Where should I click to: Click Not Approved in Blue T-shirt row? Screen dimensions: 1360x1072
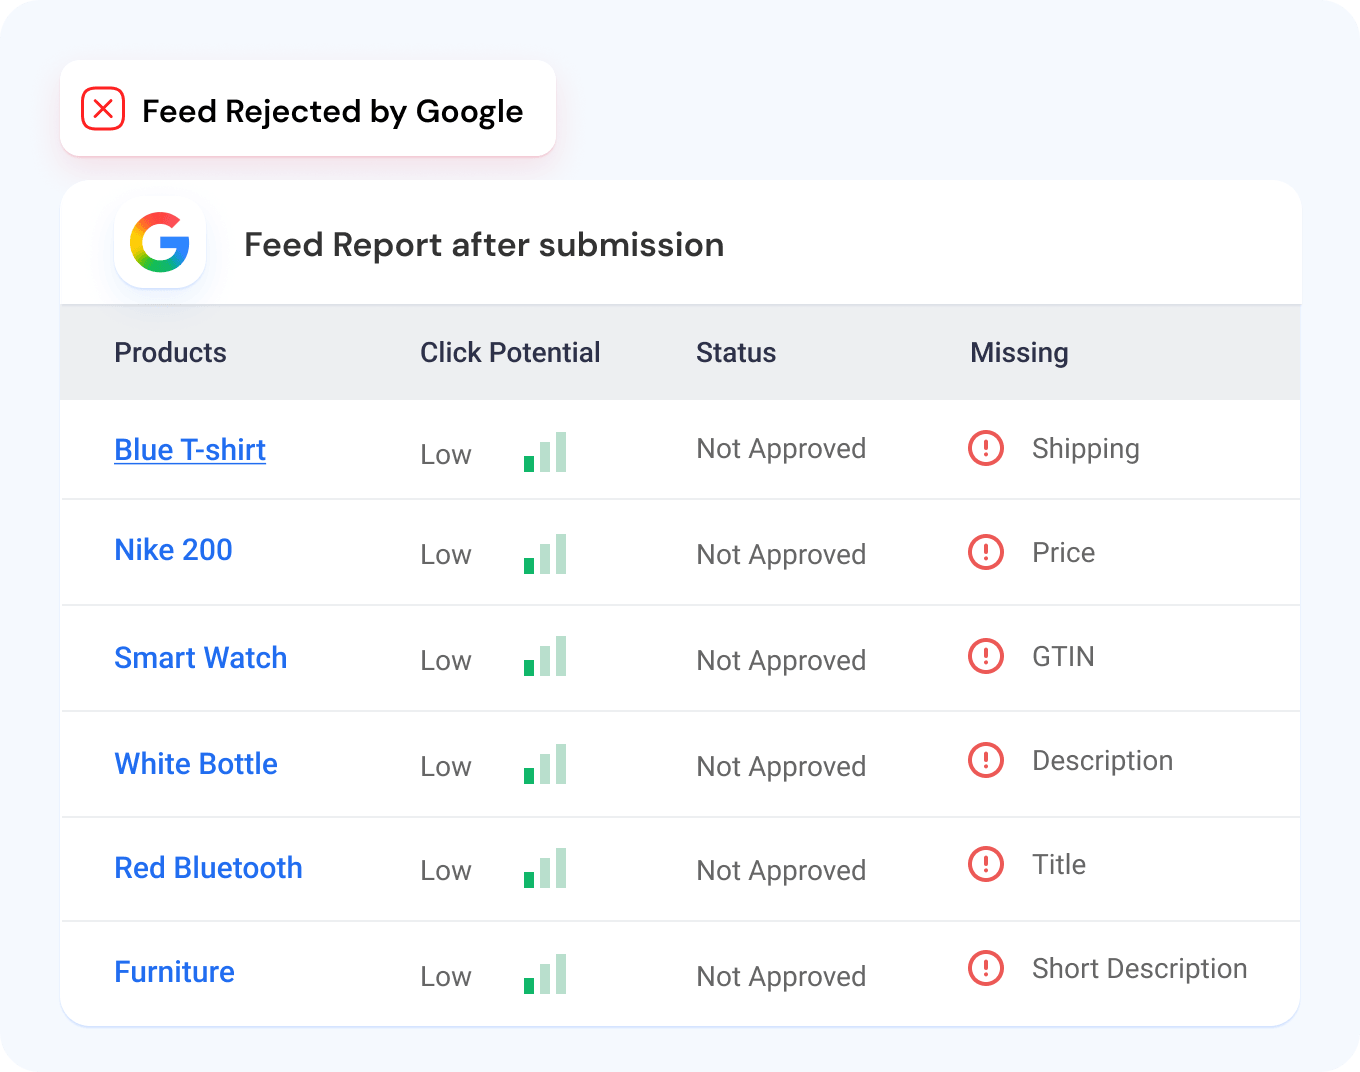(x=781, y=449)
